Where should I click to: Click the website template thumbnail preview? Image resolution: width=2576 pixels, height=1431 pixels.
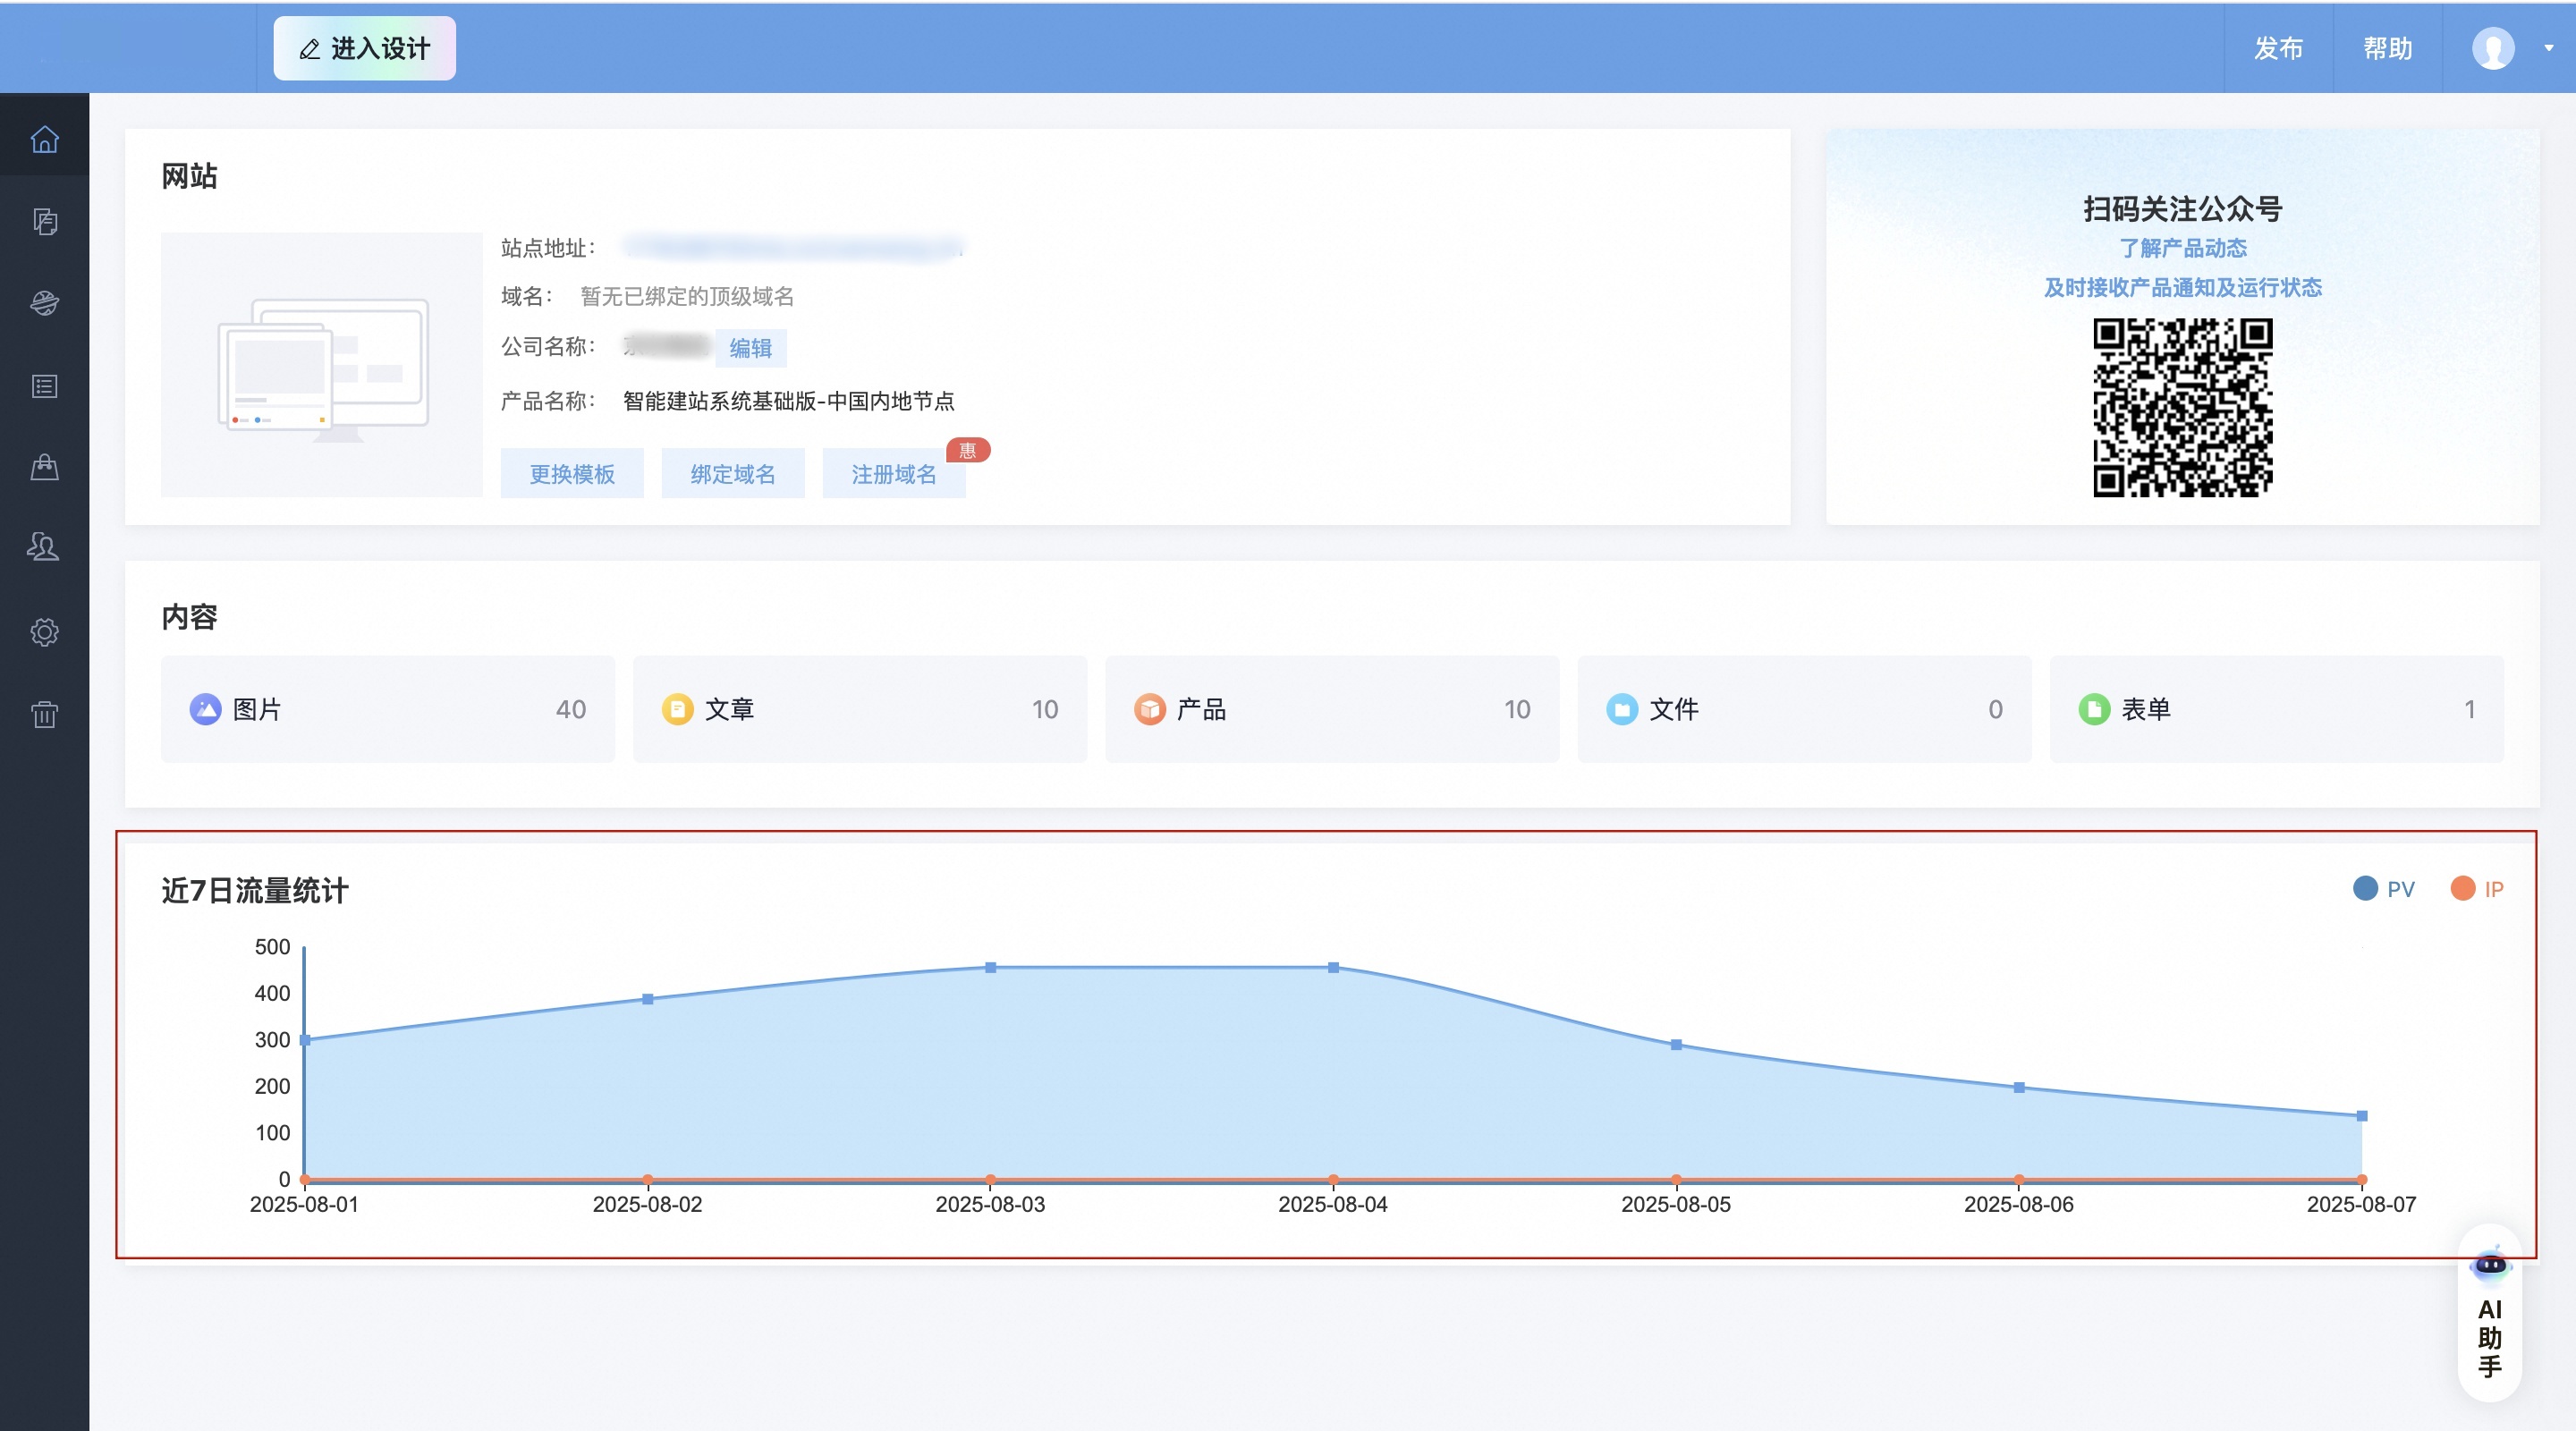[x=321, y=365]
